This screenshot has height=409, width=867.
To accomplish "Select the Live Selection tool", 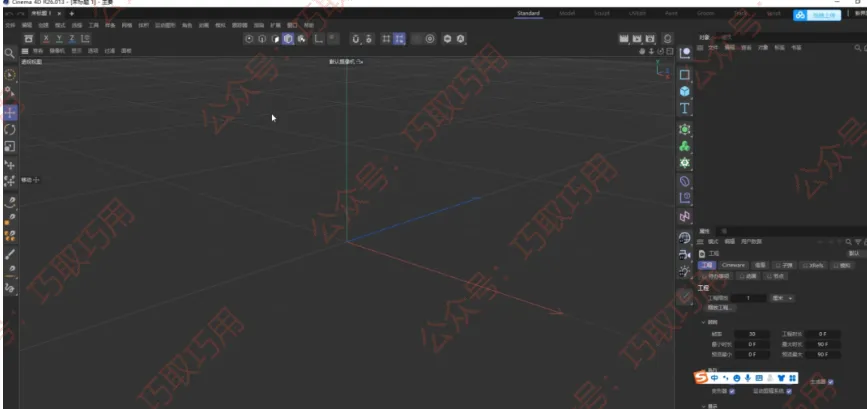I will (x=10, y=75).
